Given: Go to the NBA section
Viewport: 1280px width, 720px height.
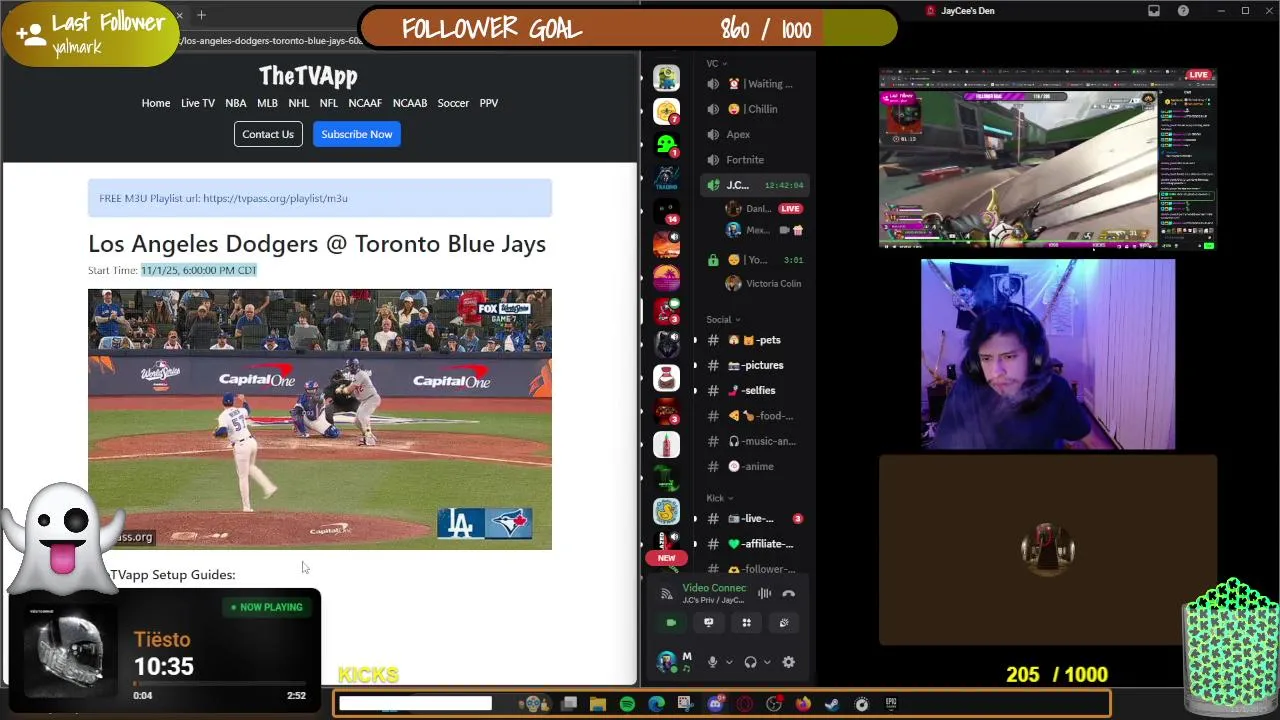Looking at the screenshot, I should [x=236, y=103].
